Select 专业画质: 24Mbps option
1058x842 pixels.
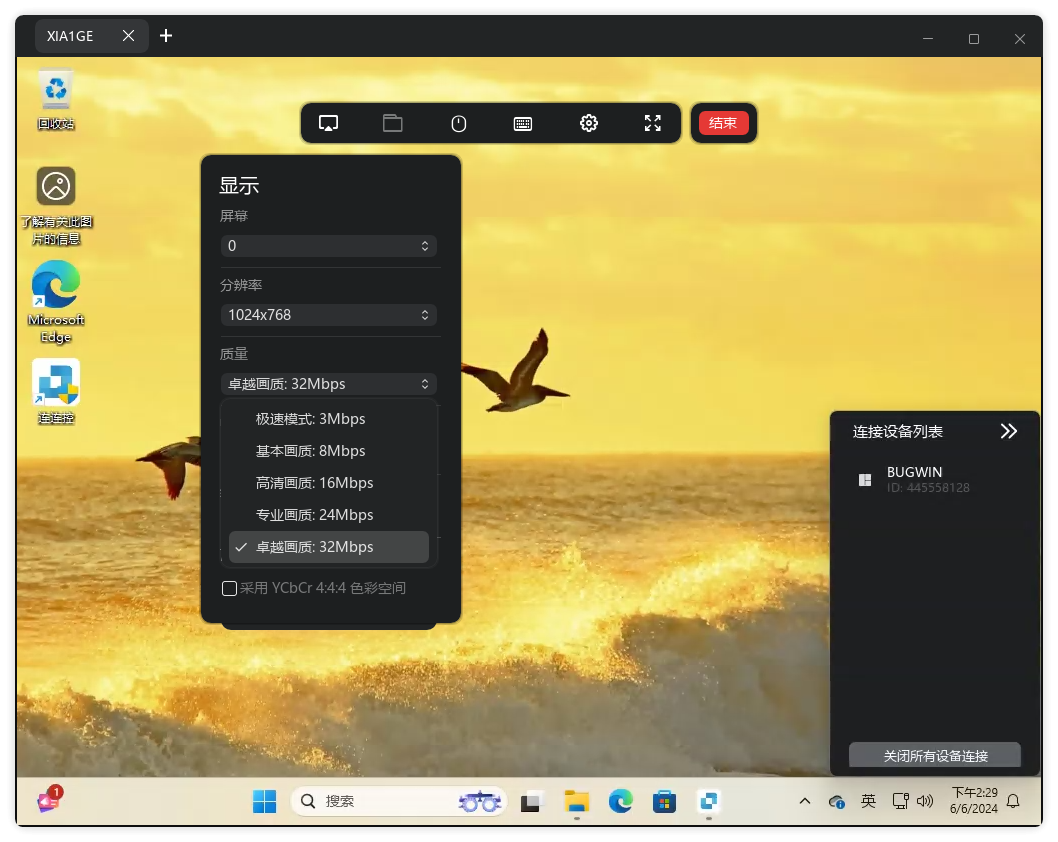point(329,515)
